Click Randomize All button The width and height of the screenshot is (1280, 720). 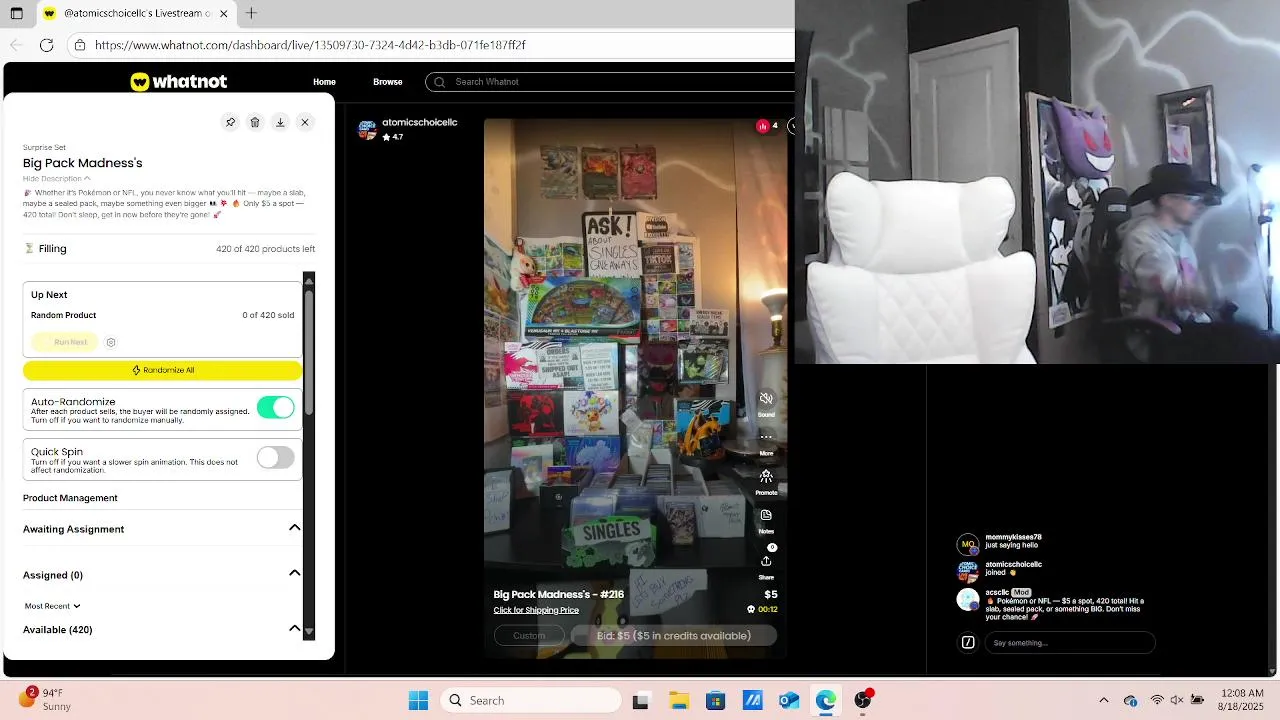[162, 370]
